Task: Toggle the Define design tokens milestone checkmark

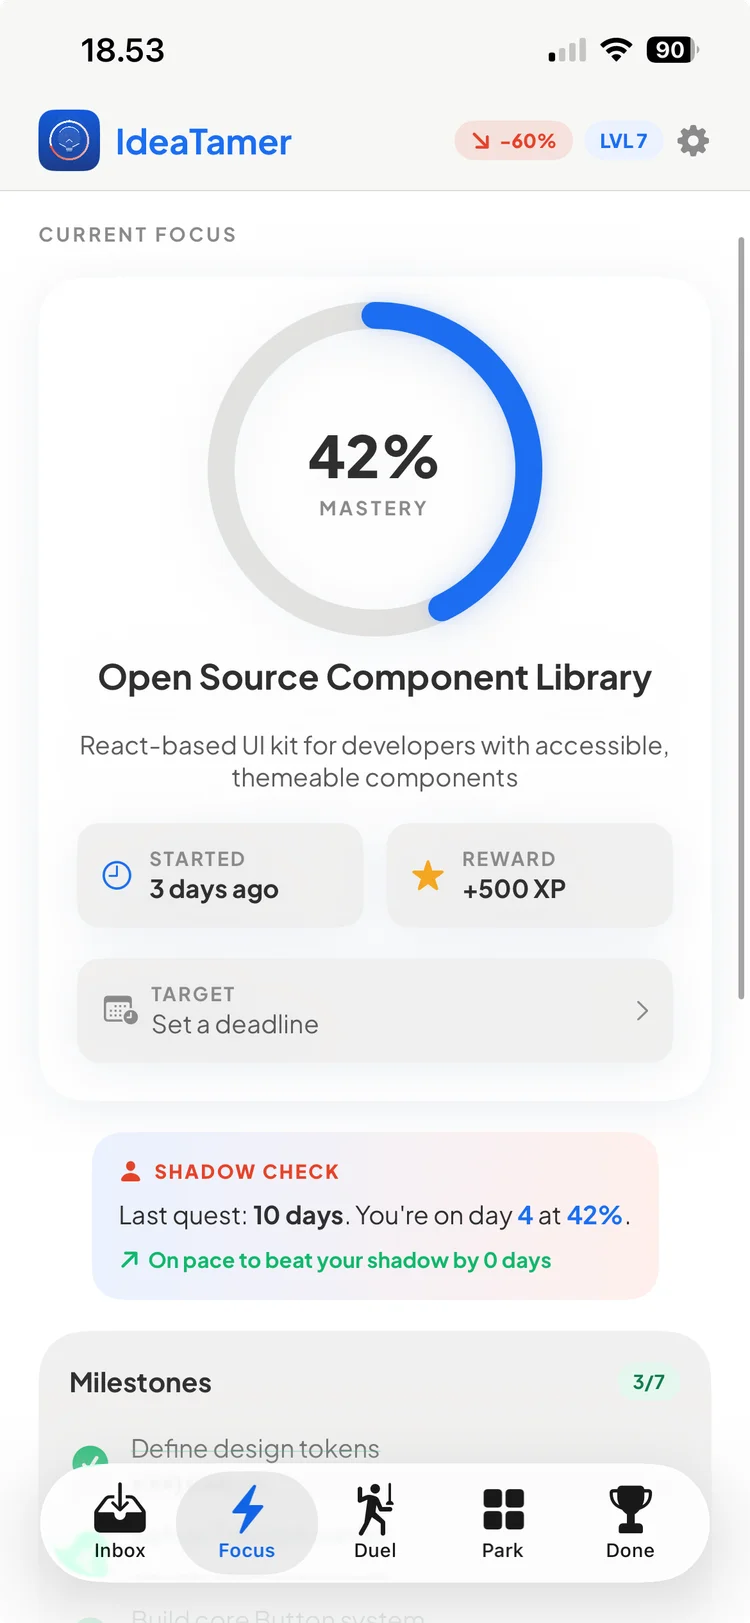Action: (x=90, y=1459)
